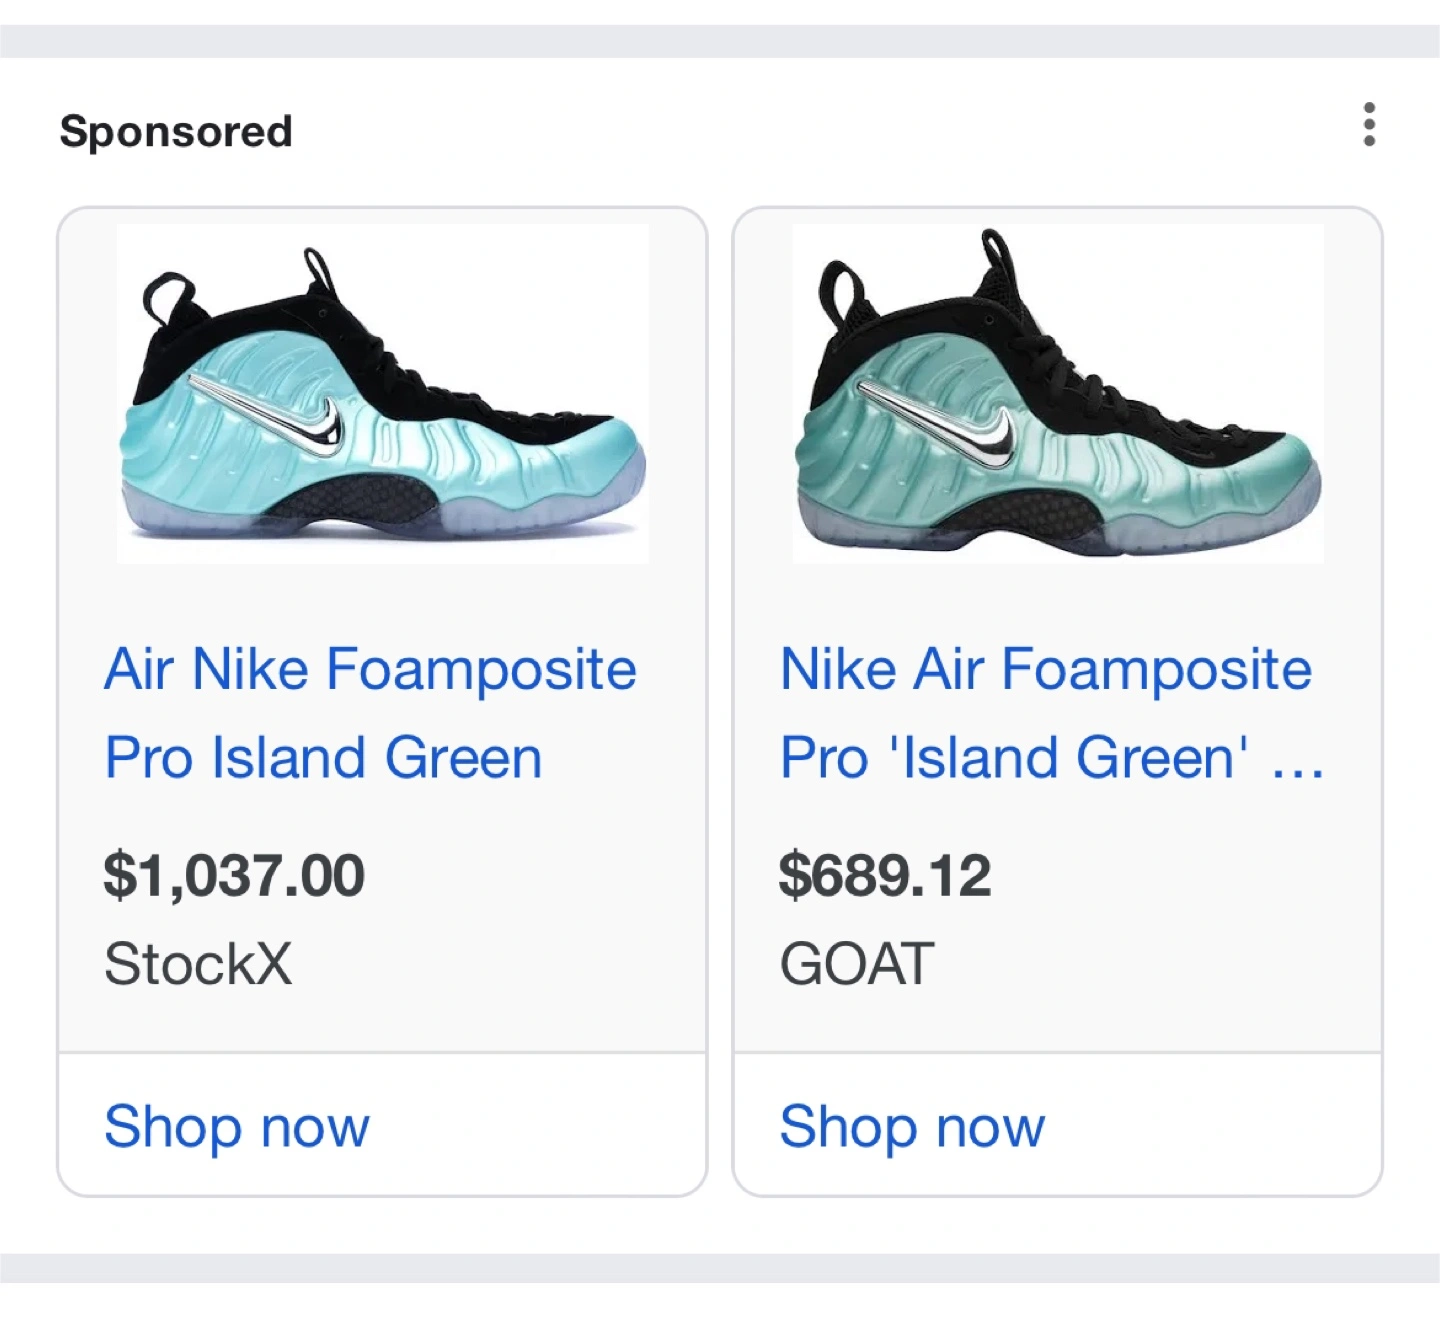Select the StockX seller name
Image resolution: width=1440 pixels, height=1320 pixels.
pos(198,964)
